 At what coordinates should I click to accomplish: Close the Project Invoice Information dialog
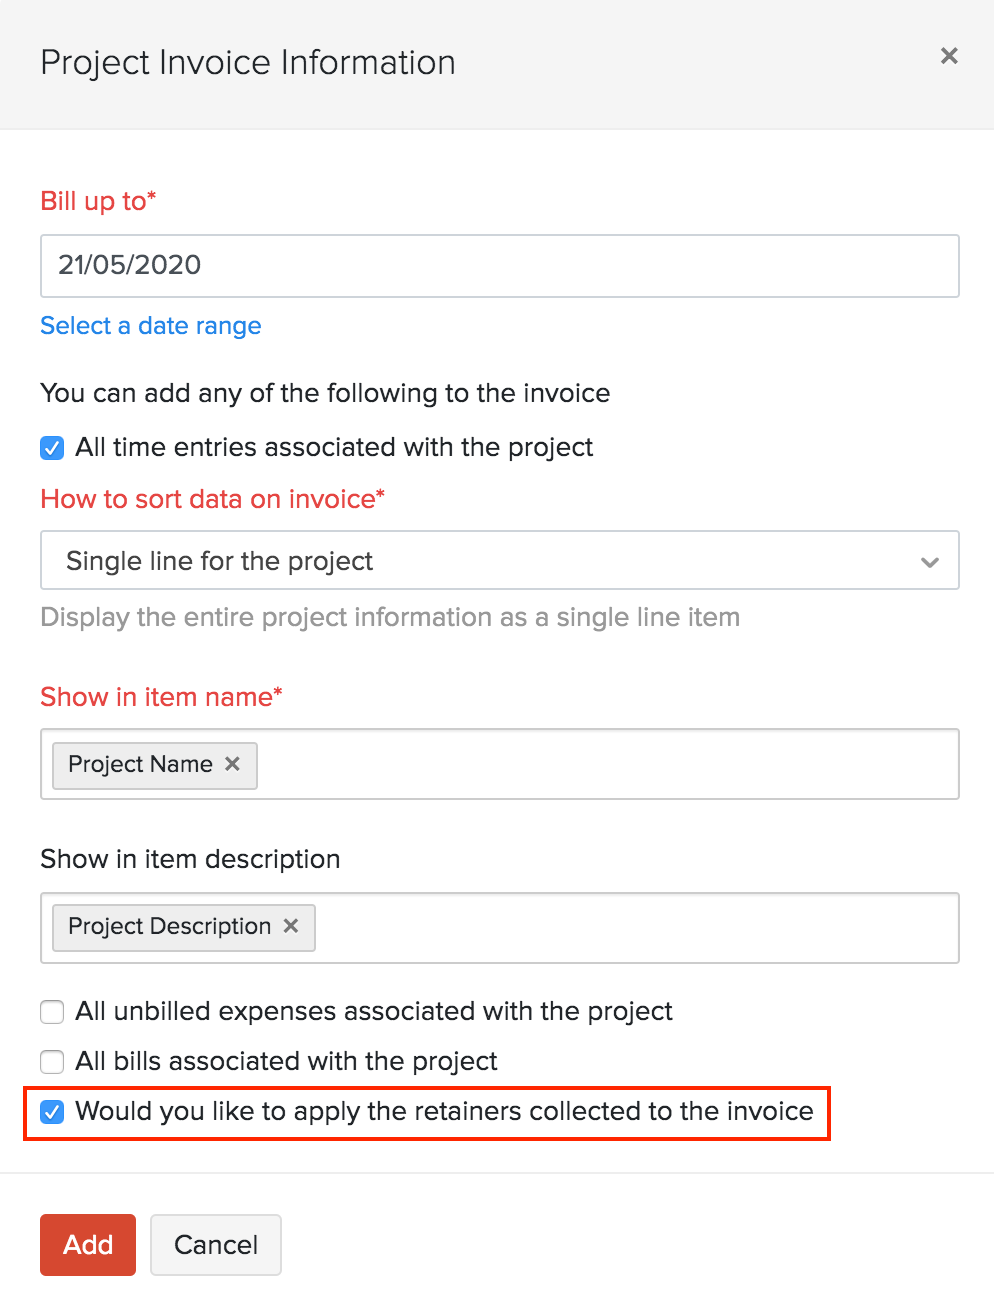click(948, 56)
